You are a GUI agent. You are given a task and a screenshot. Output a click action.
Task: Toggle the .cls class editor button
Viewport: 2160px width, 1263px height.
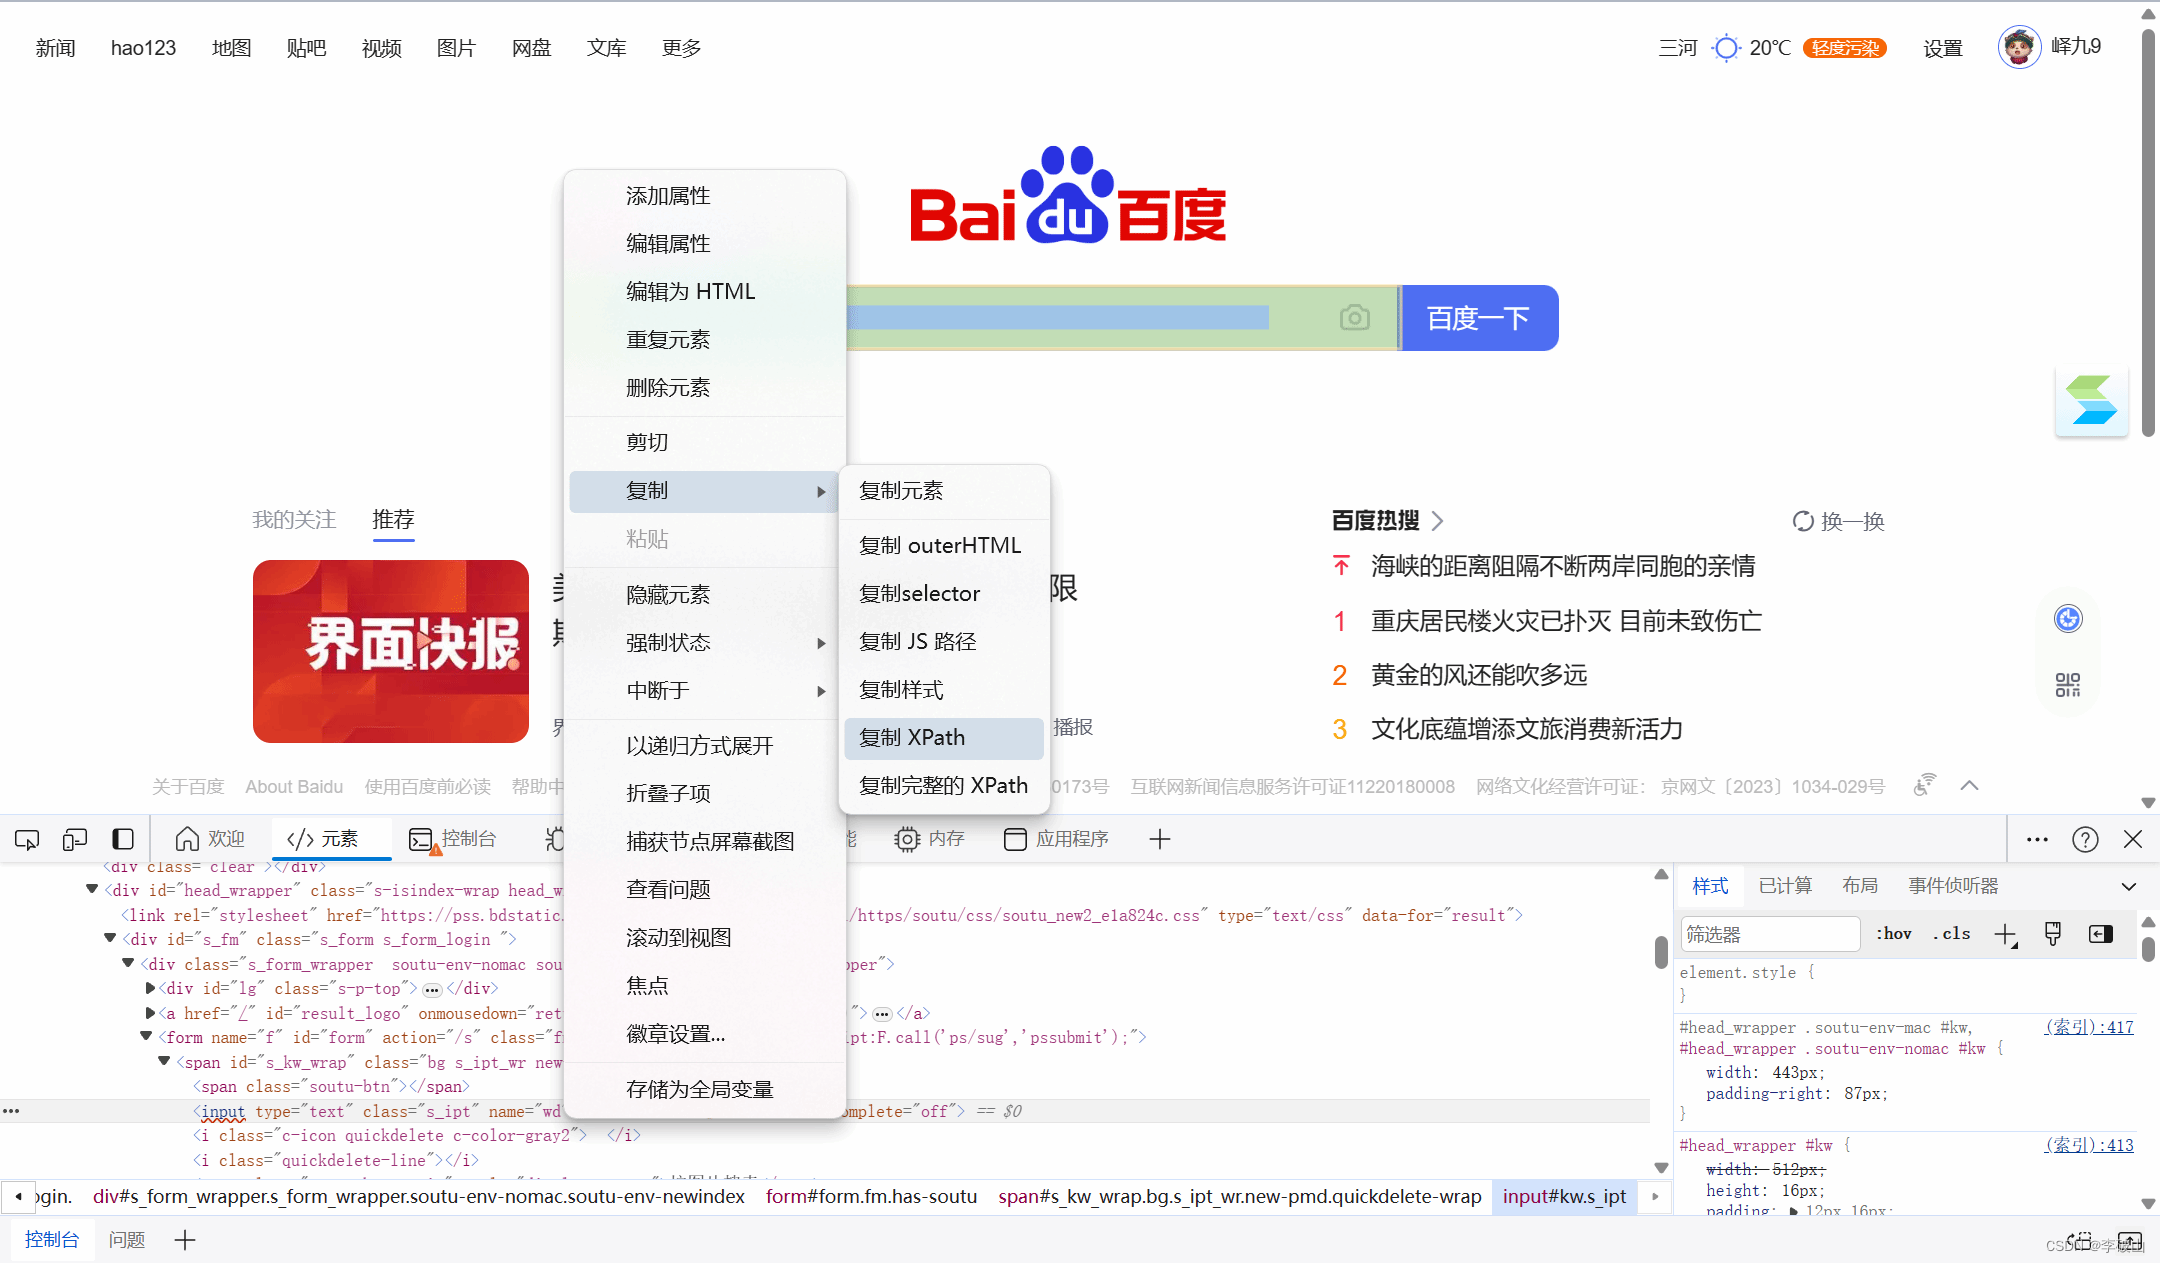(x=1951, y=934)
